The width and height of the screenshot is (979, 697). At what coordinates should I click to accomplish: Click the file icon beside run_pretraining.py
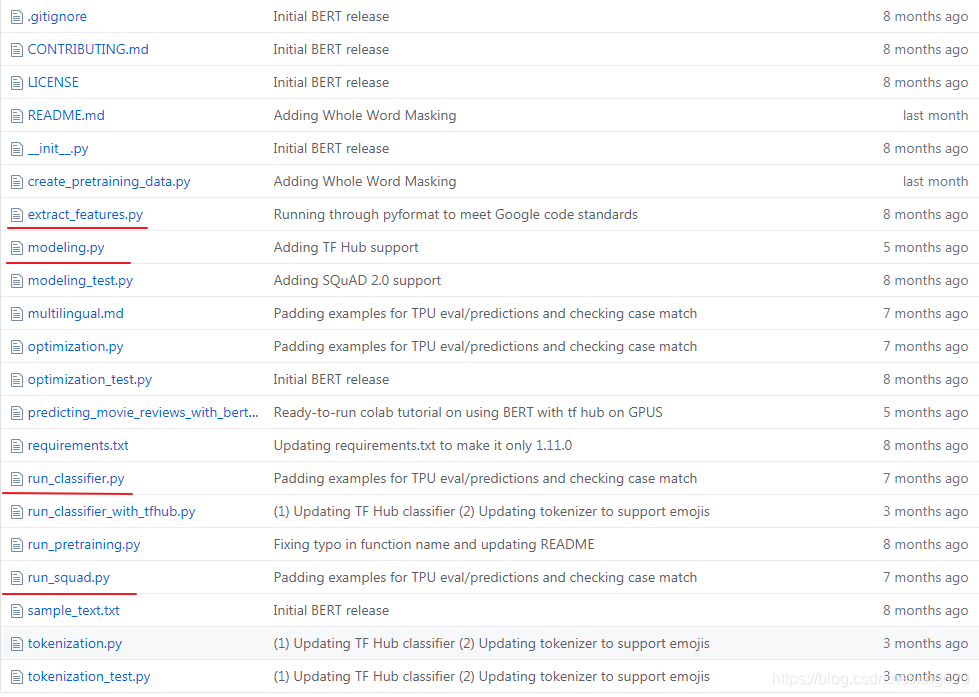(17, 545)
